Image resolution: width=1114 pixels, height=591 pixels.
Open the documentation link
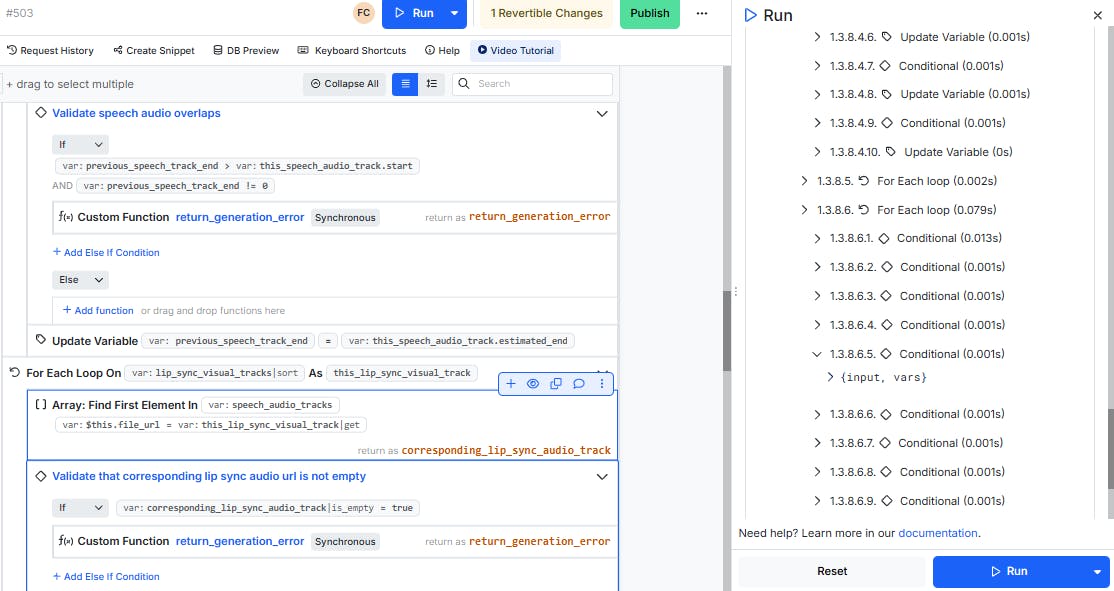pos(938,533)
